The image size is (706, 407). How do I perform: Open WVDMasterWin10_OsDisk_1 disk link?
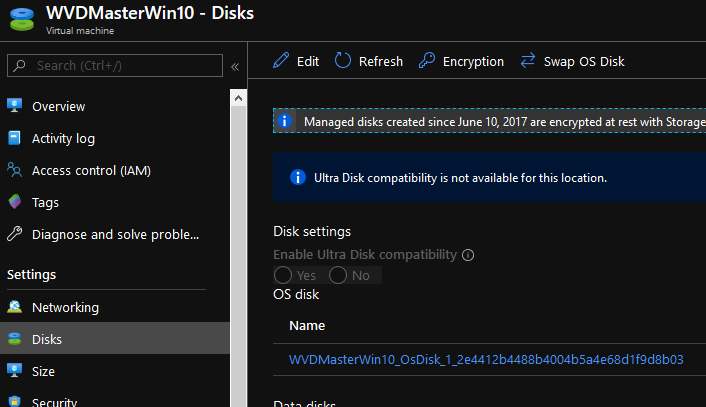(486, 359)
